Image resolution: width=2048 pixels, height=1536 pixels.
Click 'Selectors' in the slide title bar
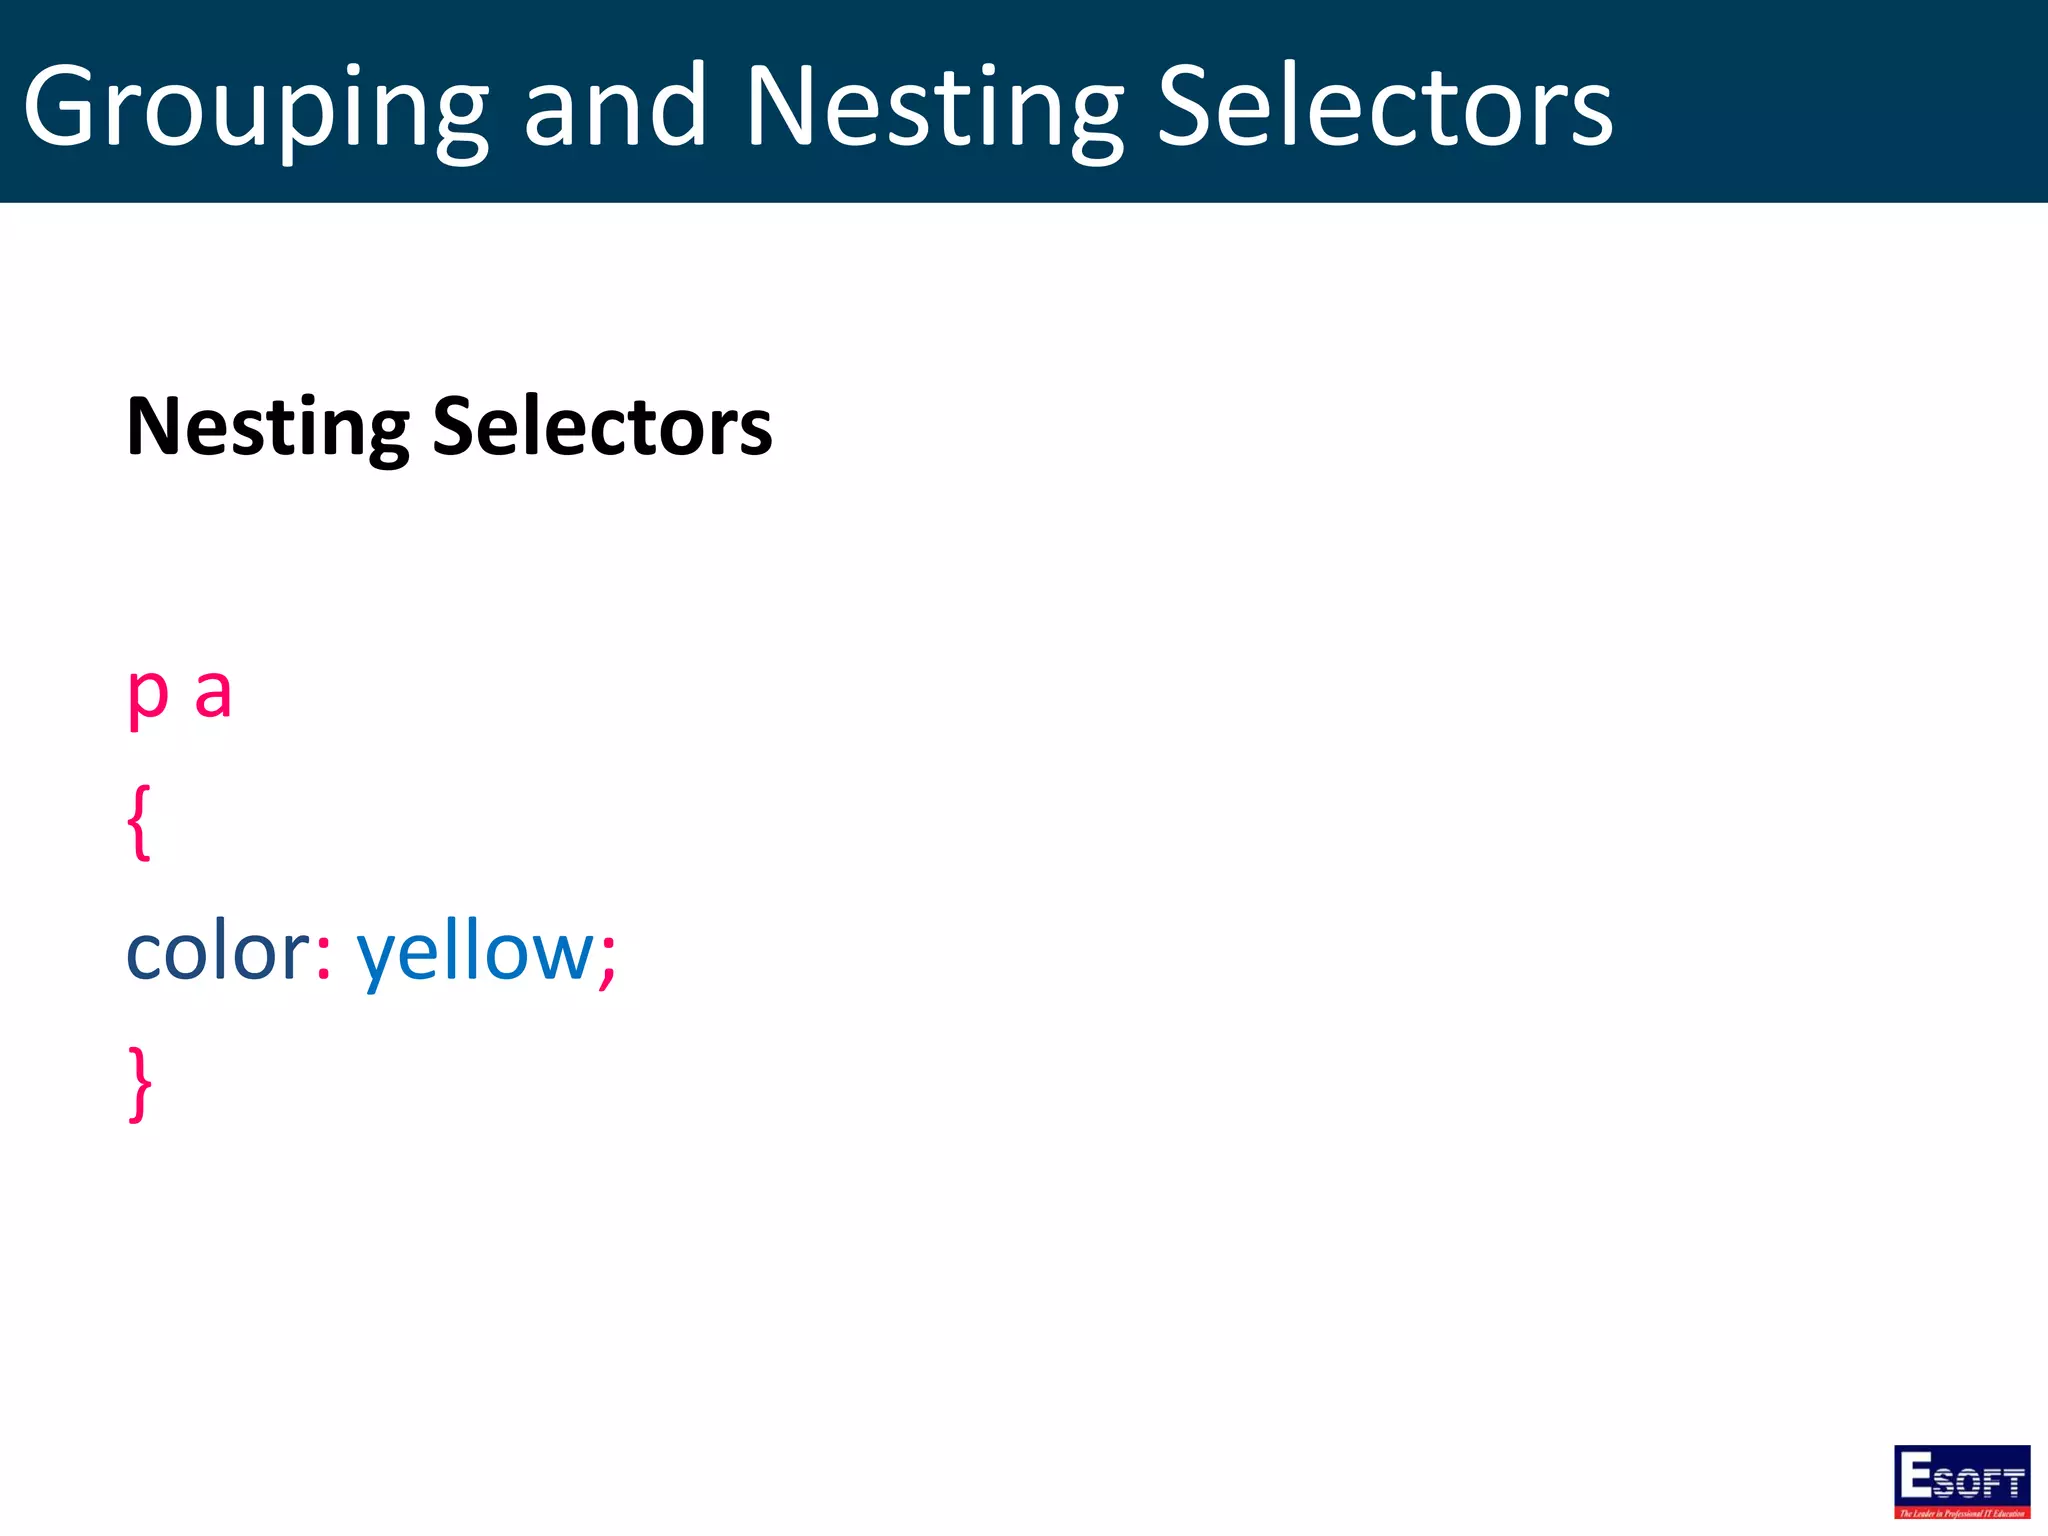(x=1385, y=105)
